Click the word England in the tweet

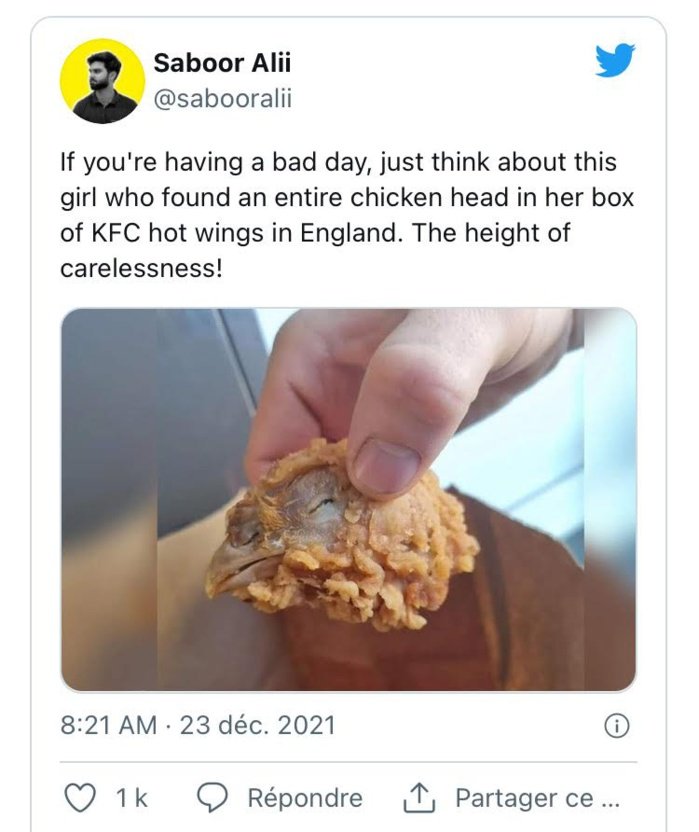[x=348, y=233]
